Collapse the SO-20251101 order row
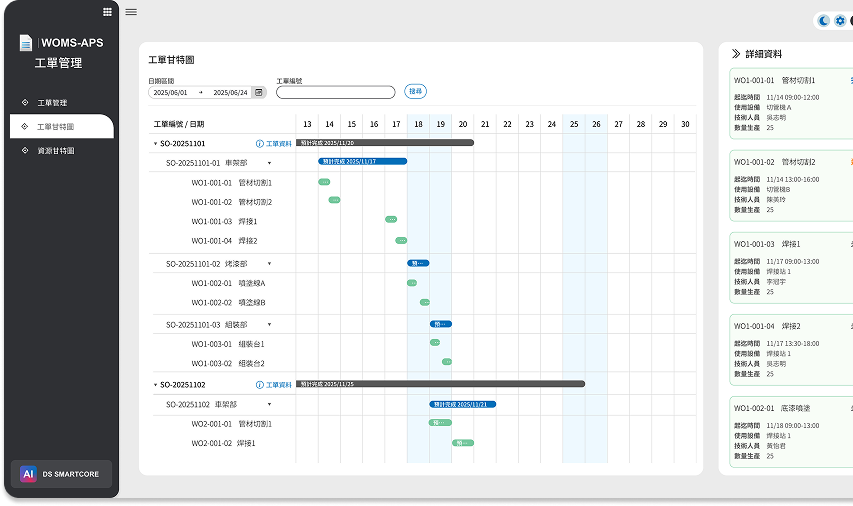The height and width of the screenshot is (506, 853). [155, 144]
